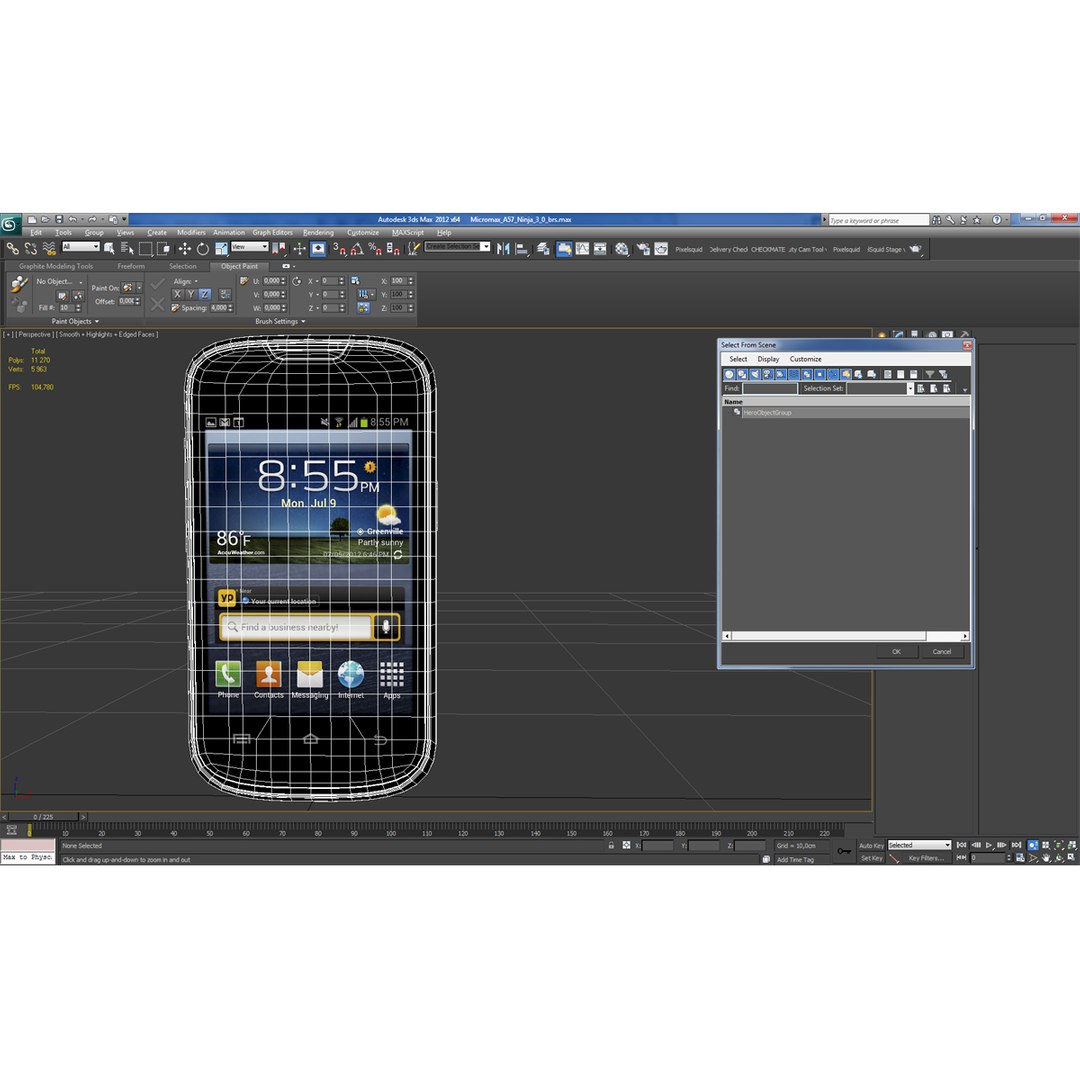Click the CHECKMATE toolbar button

tap(767, 249)
